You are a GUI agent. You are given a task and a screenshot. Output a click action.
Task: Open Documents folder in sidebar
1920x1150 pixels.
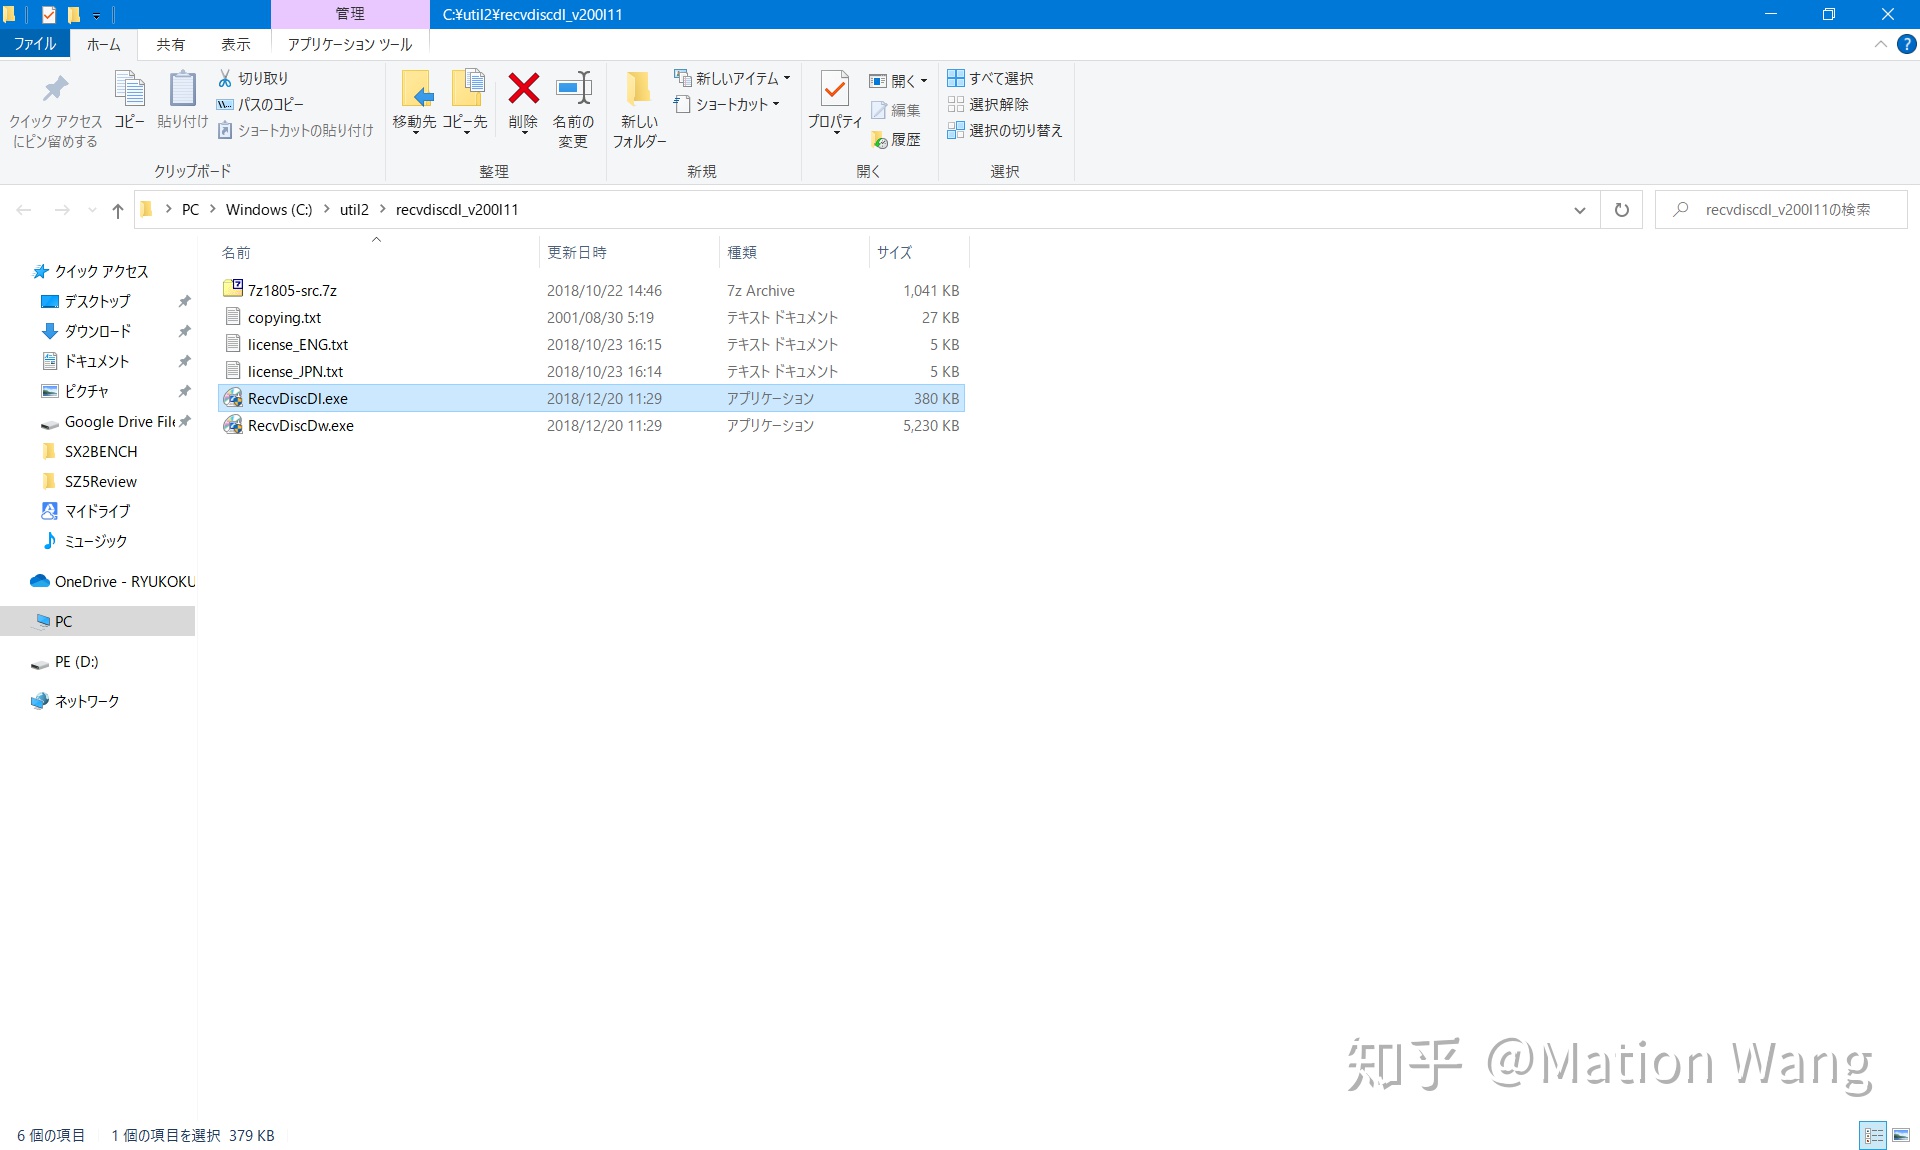click(x=98, y=361)
